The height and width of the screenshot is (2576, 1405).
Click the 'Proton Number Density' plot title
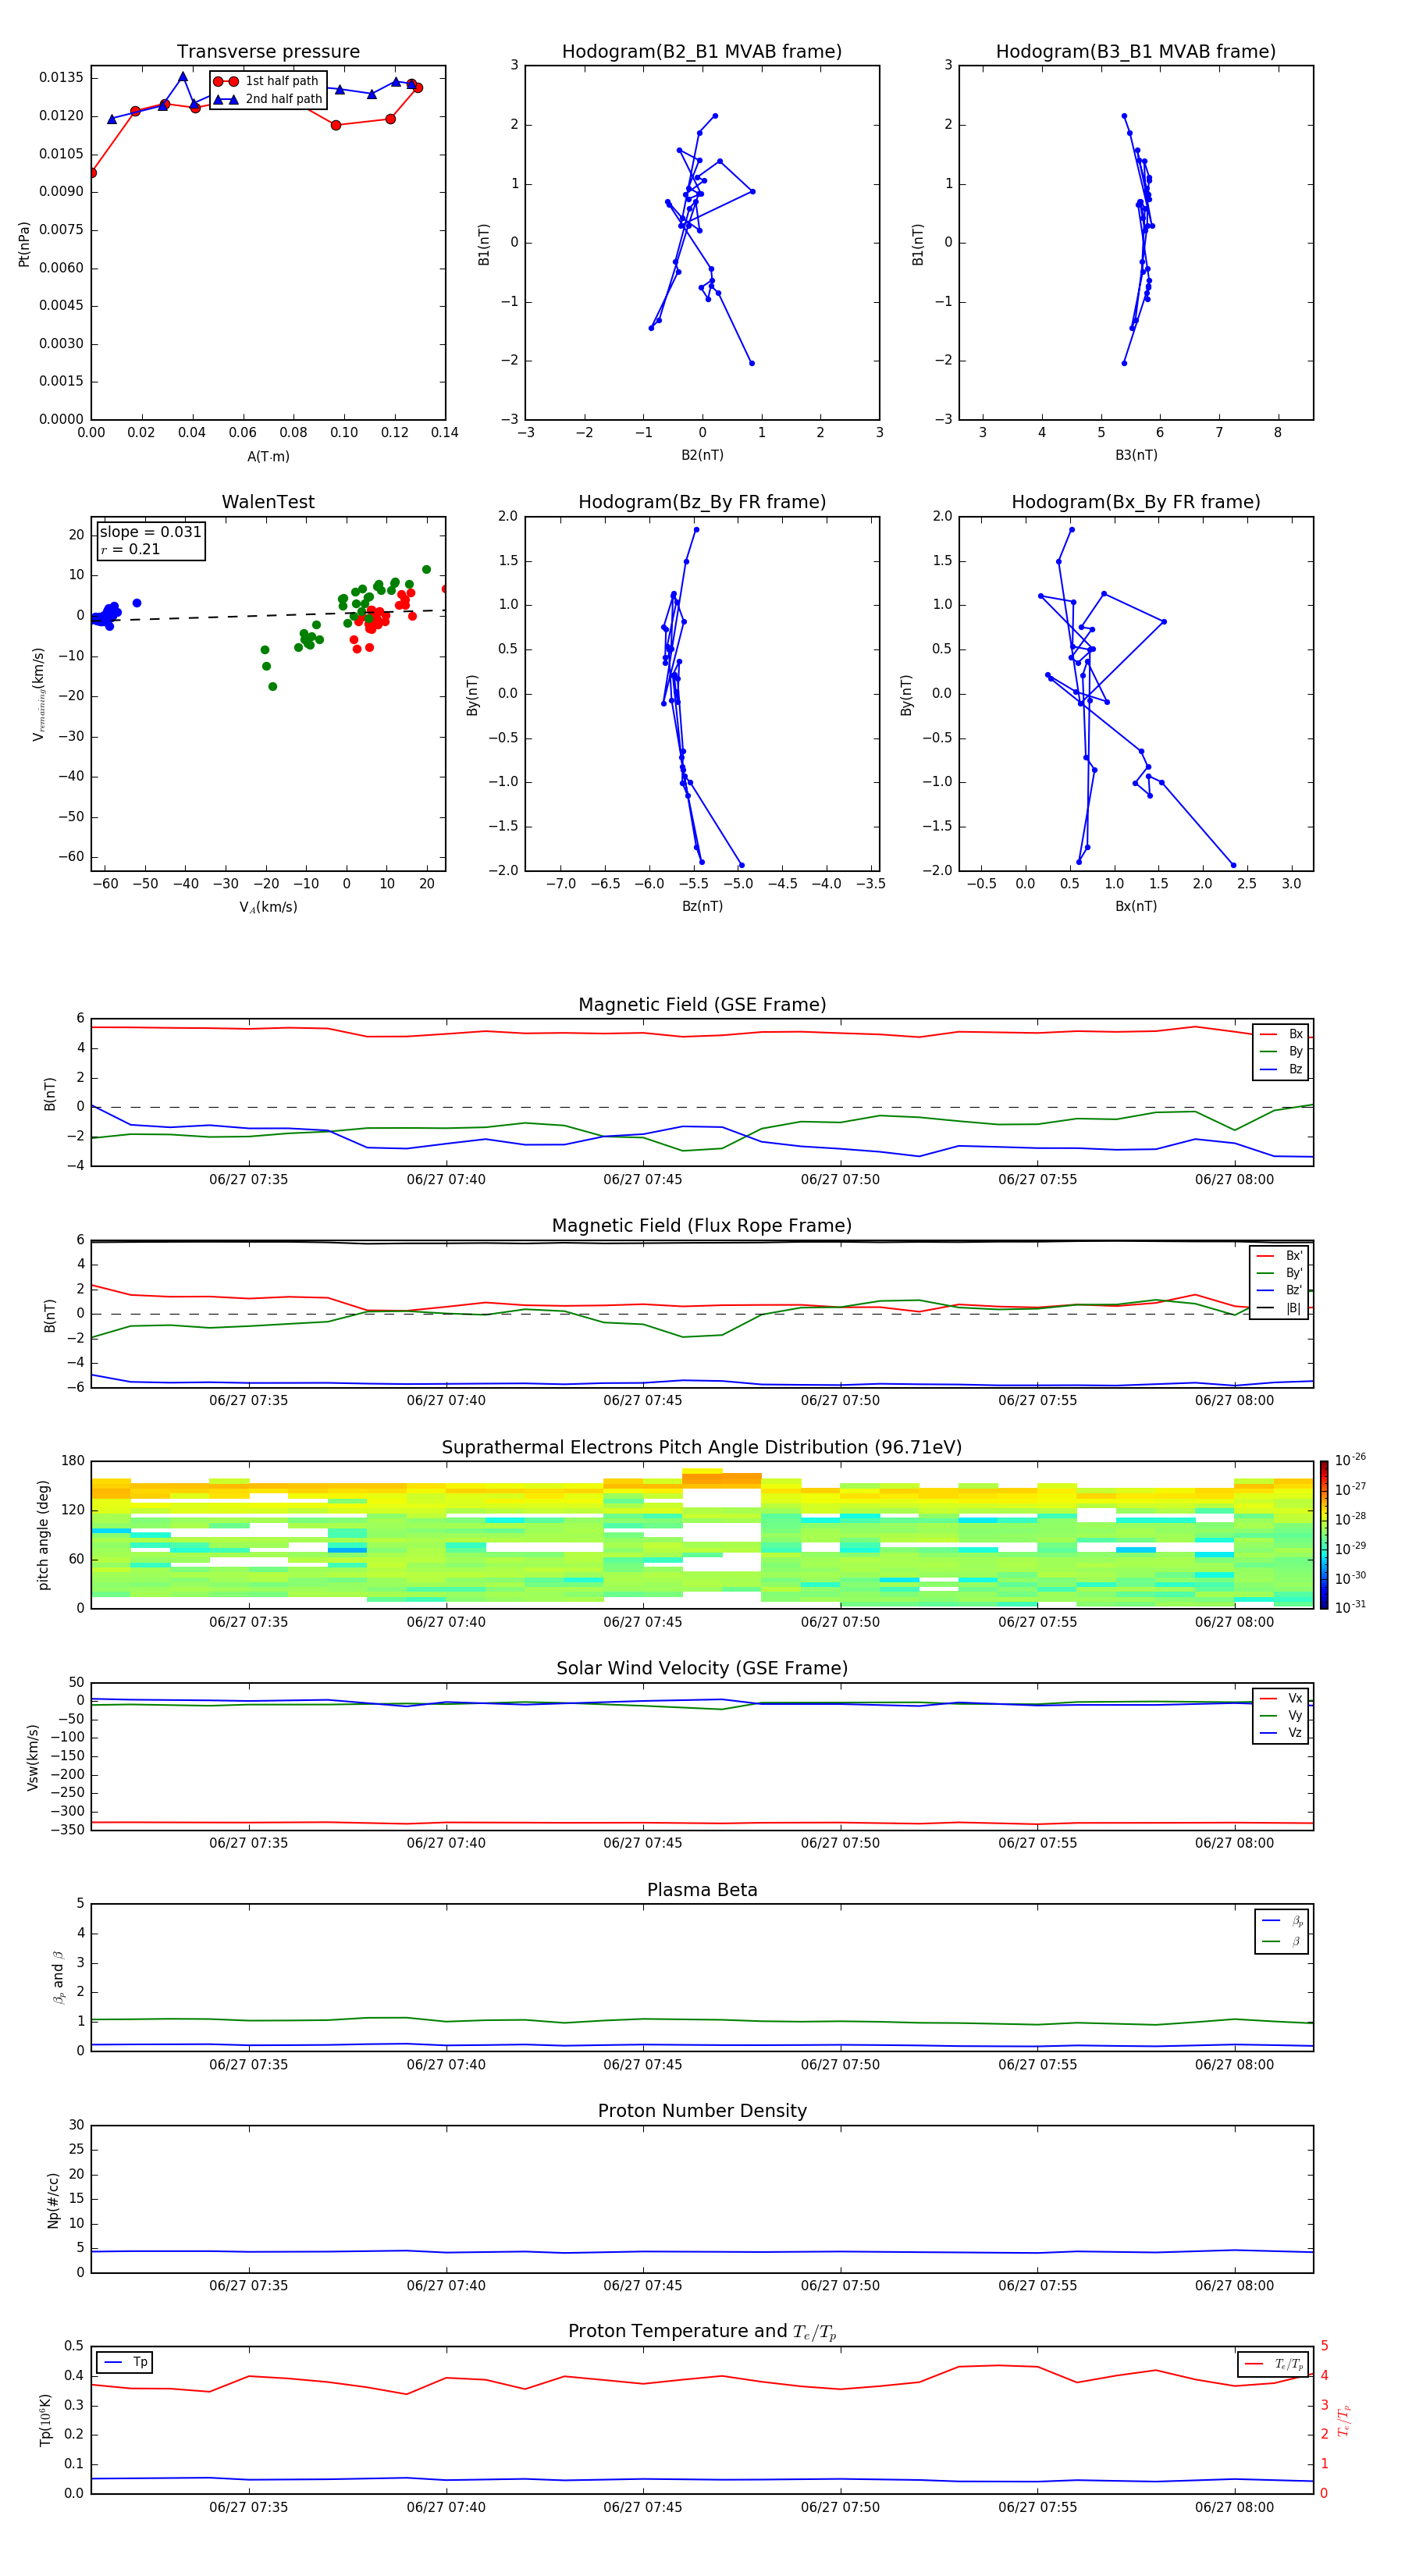coord(702,2112)
